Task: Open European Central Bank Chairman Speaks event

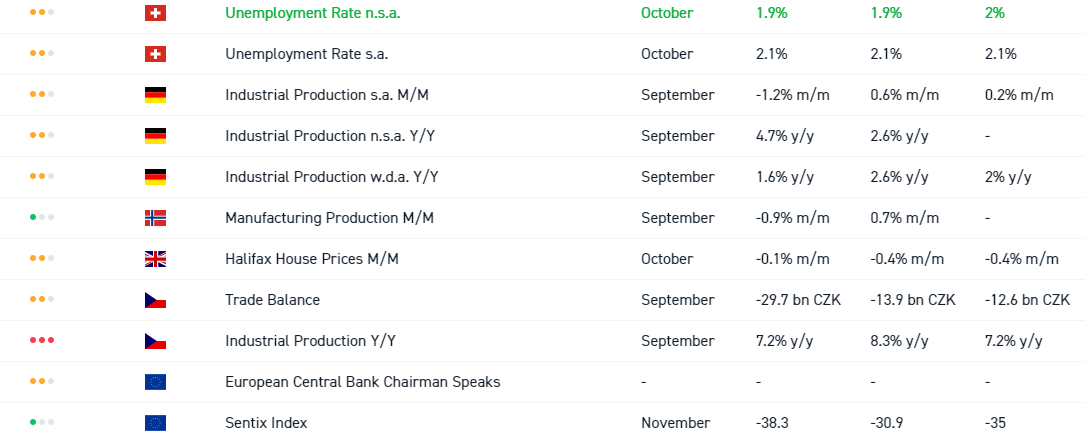Action: pos(362,382)
